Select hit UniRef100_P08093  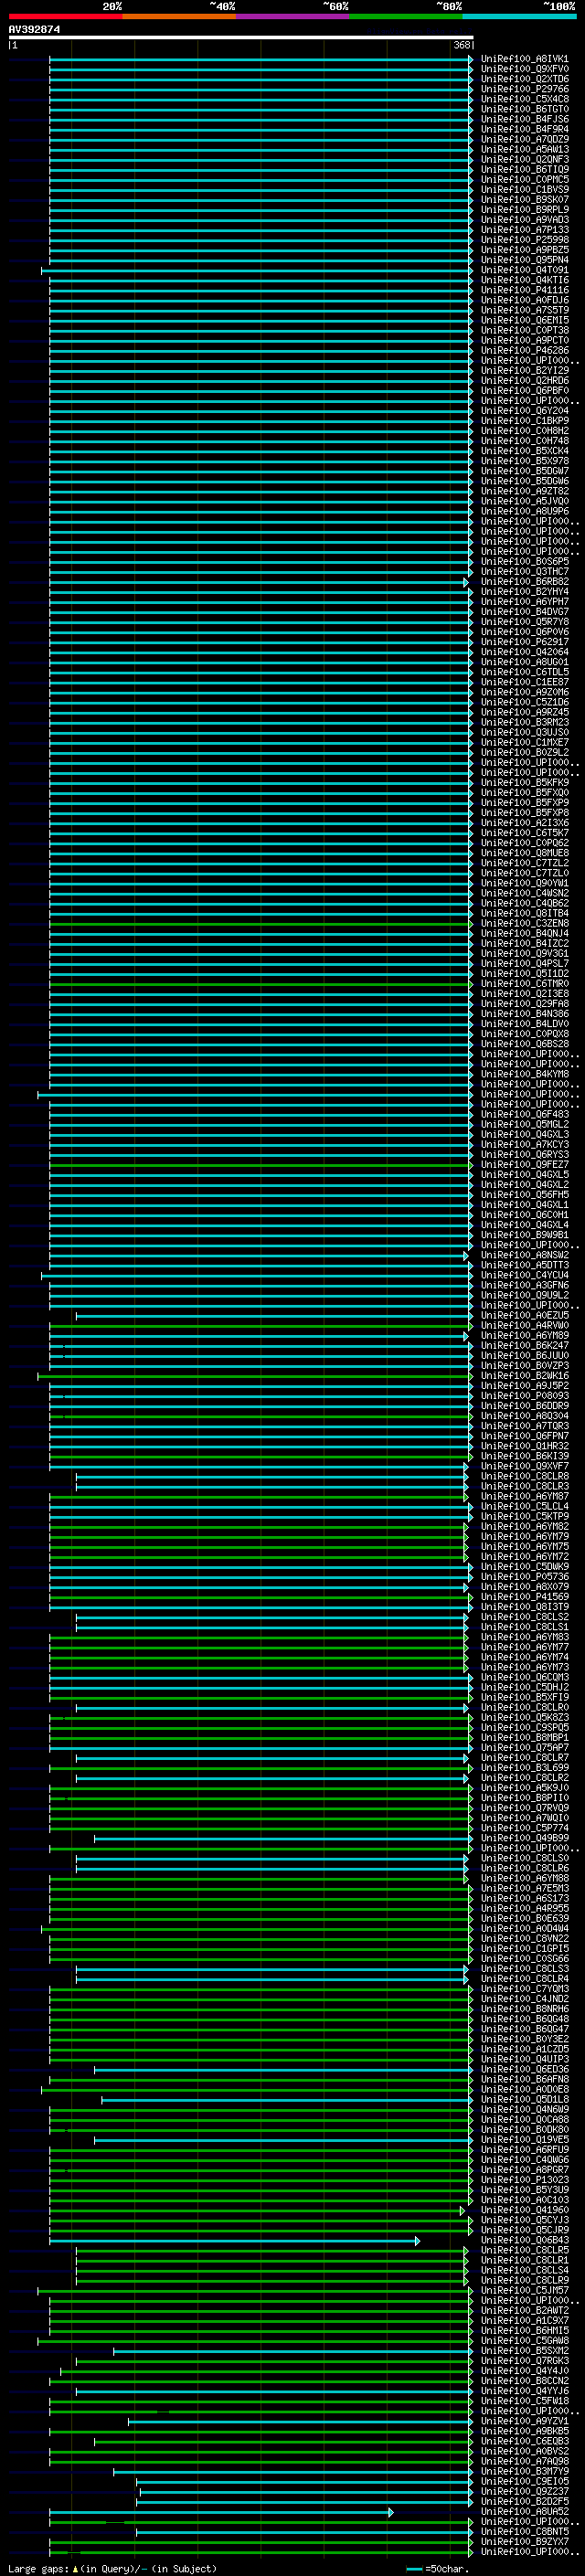click(524, 1396)
